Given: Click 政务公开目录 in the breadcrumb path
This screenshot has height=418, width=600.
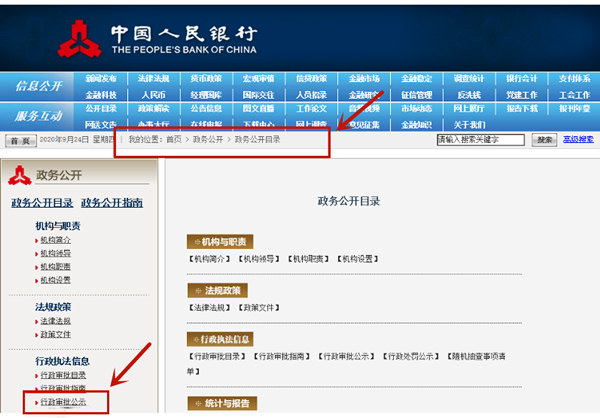Looking at the screenshot, I should point(257,139).
